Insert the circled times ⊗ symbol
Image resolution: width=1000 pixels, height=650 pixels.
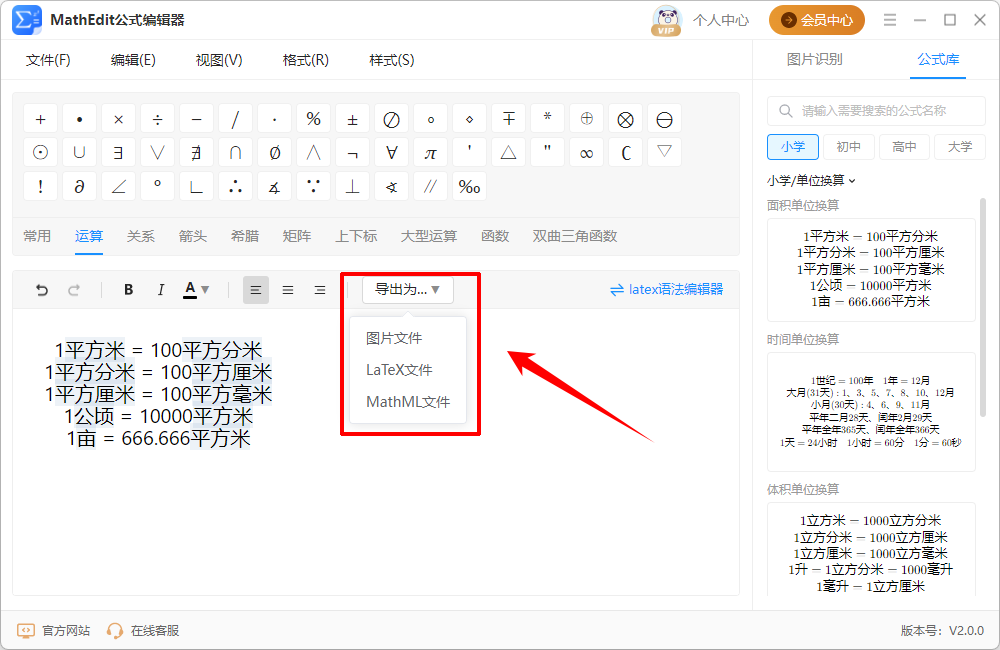click(626, 119)
